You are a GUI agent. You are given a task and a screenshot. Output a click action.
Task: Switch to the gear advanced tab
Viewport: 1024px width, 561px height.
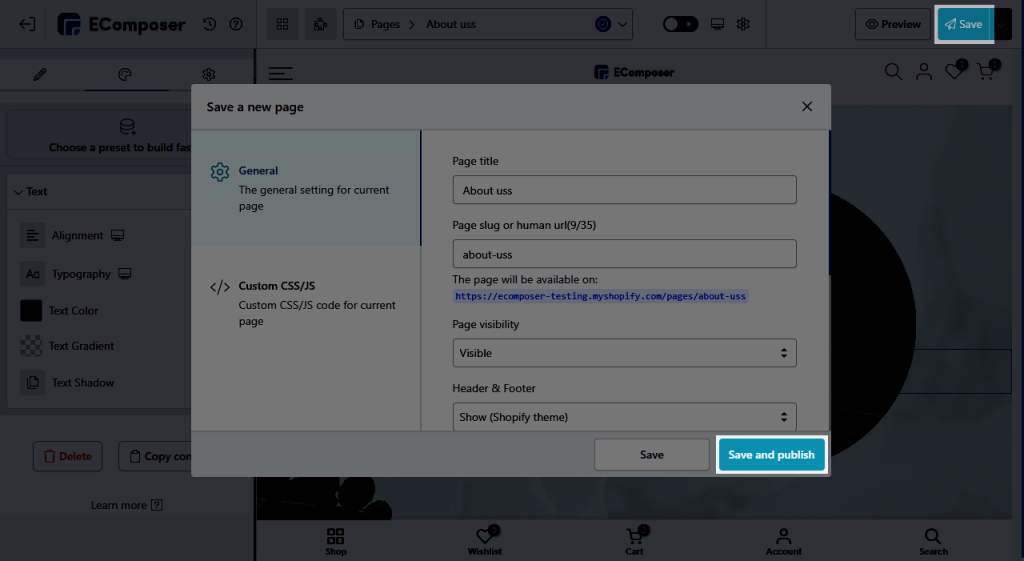click(208, 74)
